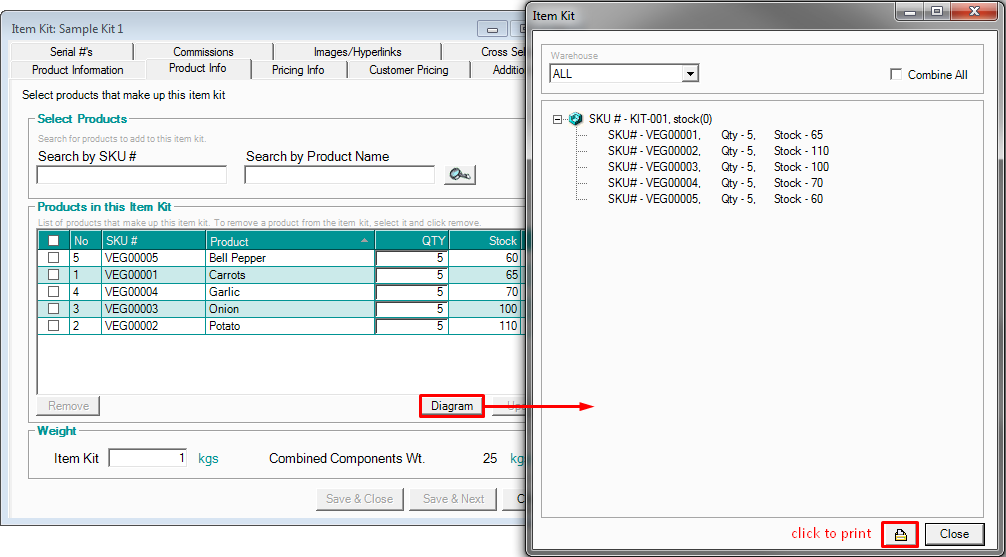
Task: Click the print icon button
Action: coord(900,534)
